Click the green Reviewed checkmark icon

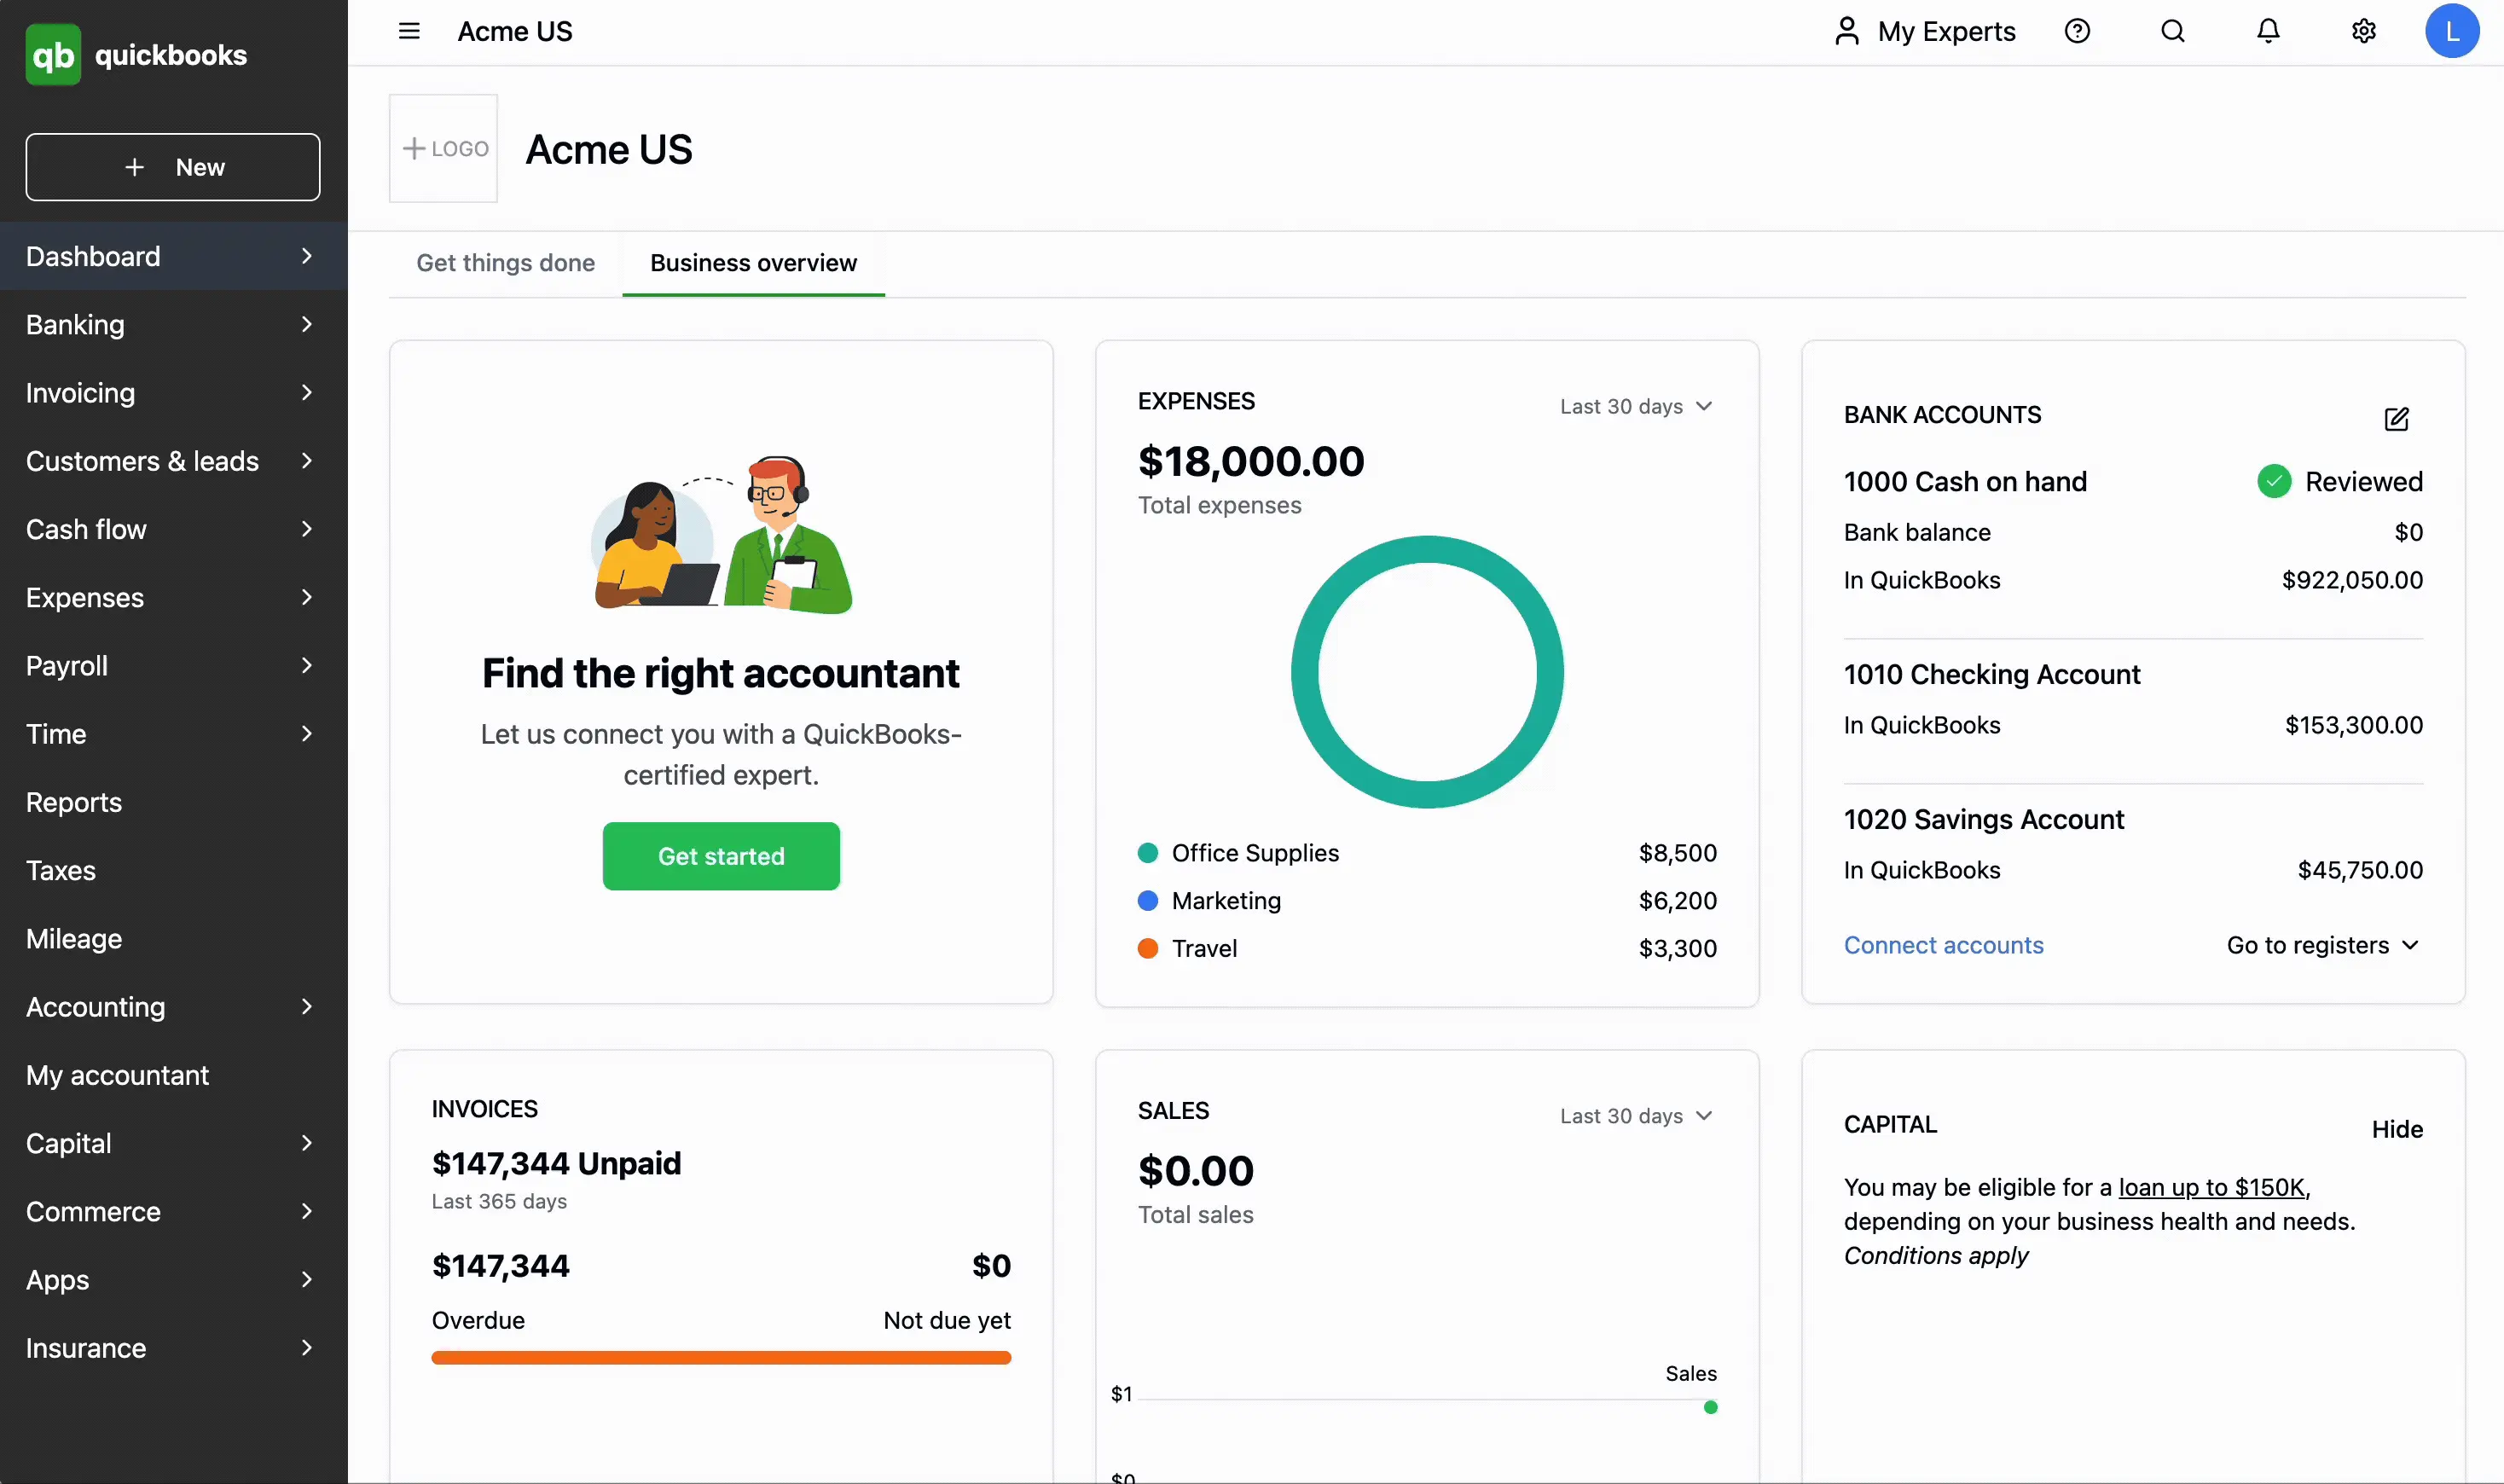coord(2273,481)
